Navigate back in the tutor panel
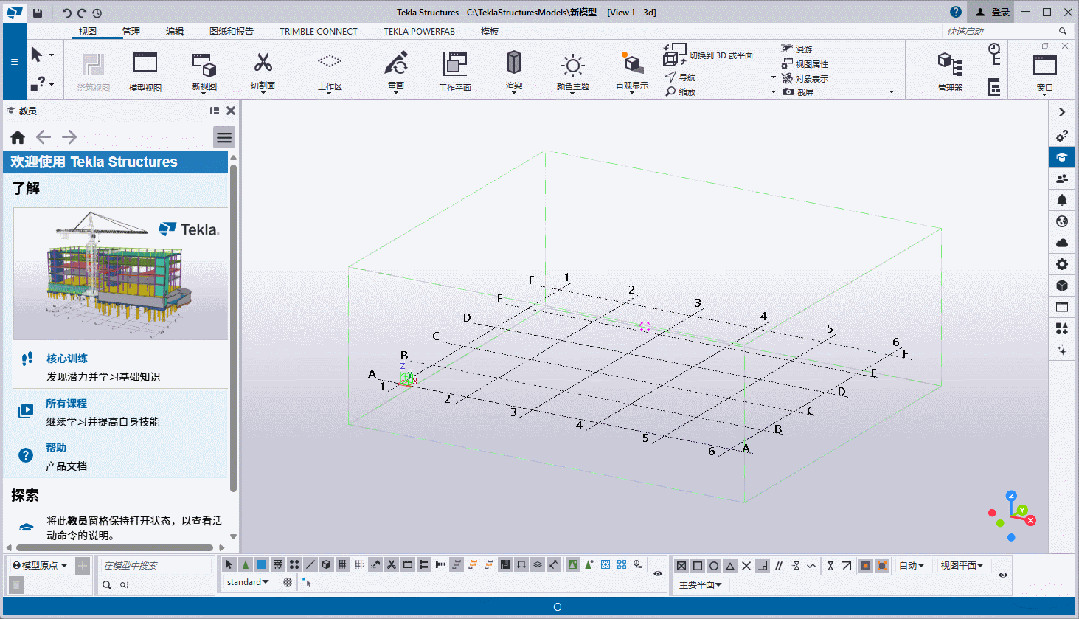 [43, 137]
